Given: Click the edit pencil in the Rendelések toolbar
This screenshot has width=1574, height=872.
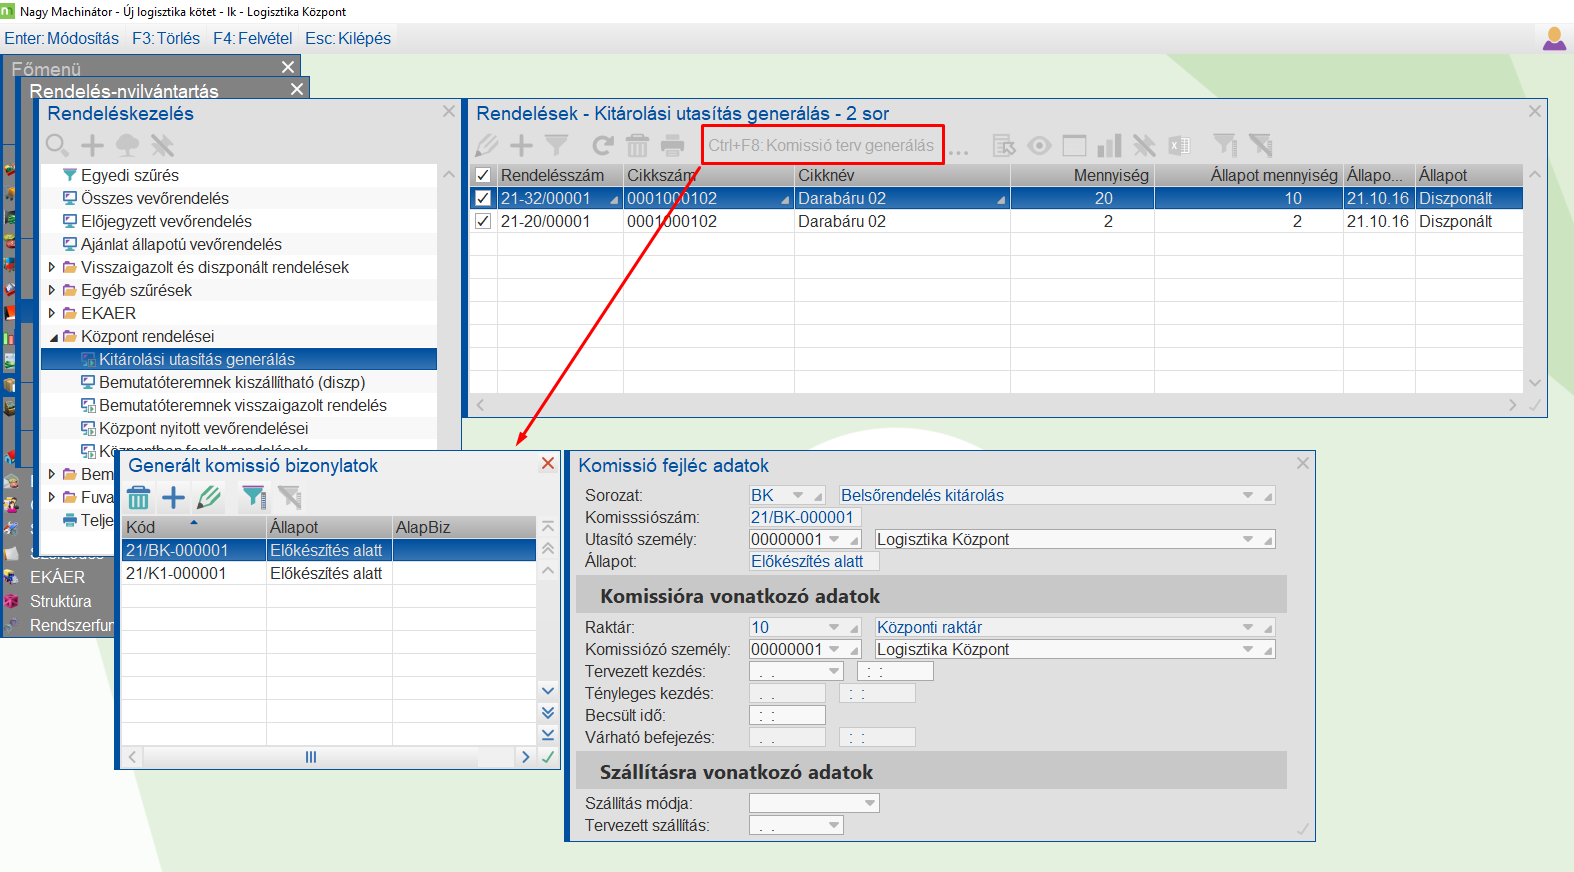Looking at the screenshot, I should [x=487, y=146].
